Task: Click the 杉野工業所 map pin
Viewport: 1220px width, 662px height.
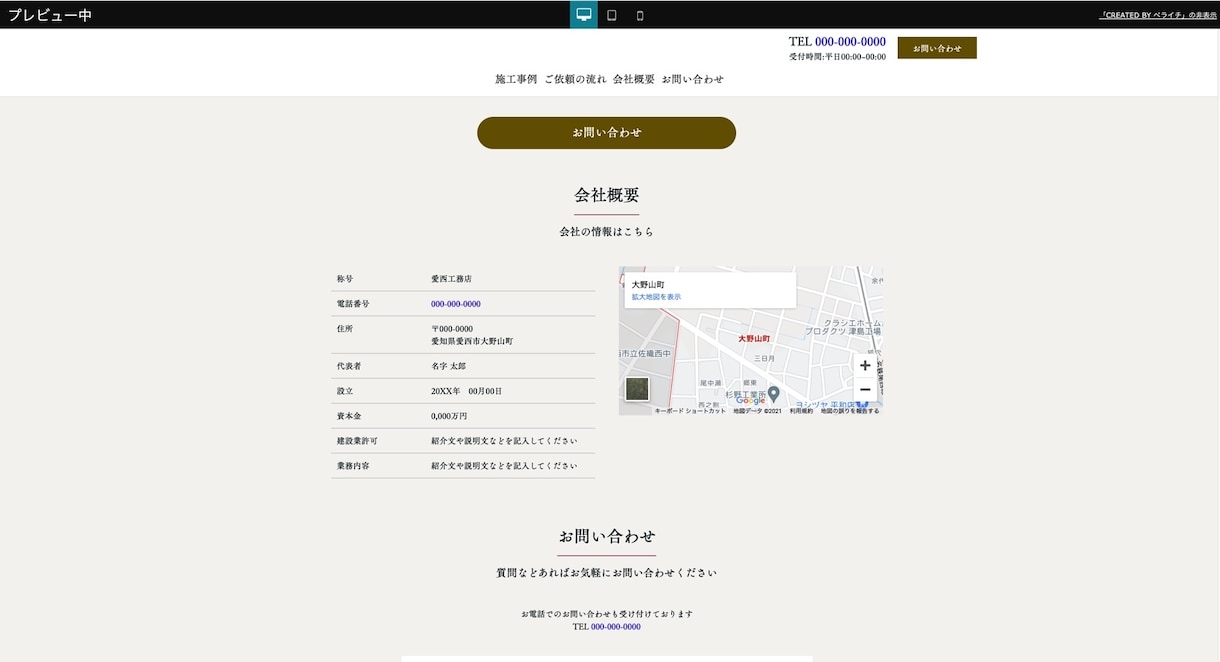Action: tap(774, 392)
